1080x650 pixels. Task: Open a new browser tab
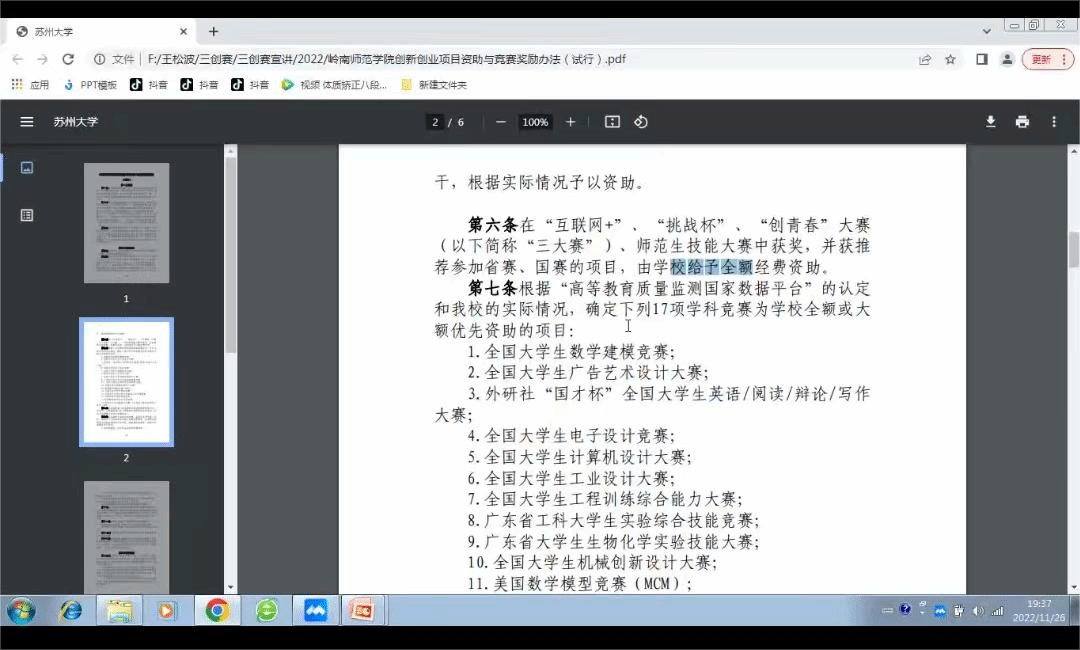pyautogui.click(x=213, y=31)
